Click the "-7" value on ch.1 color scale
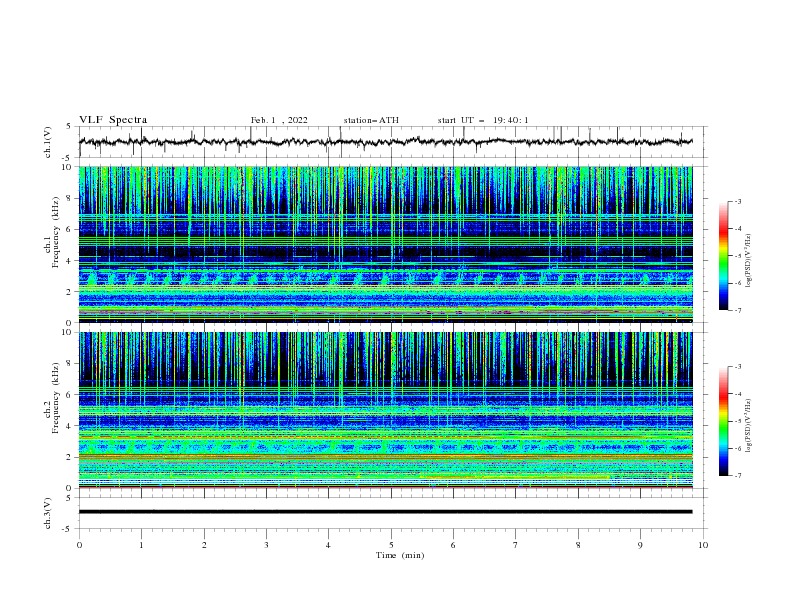This screenshot has height=612, width=792. point(738,310)
